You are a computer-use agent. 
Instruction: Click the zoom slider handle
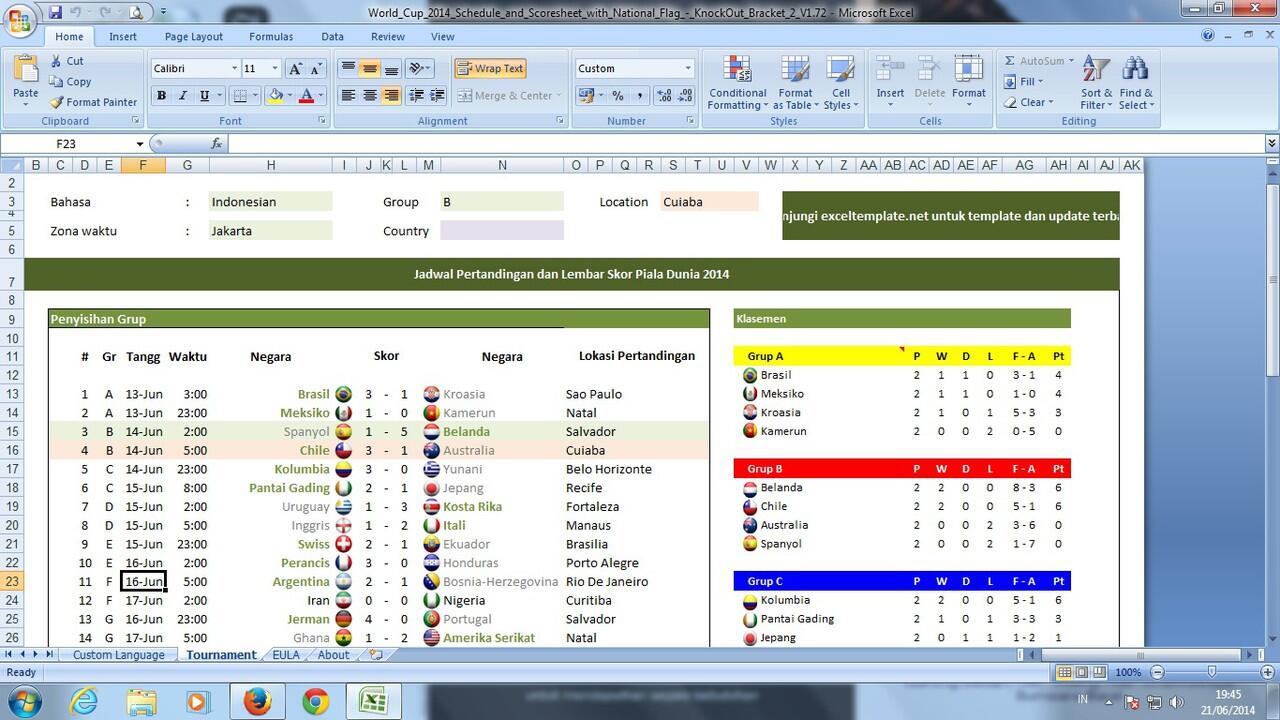(x=1211, y=672)
